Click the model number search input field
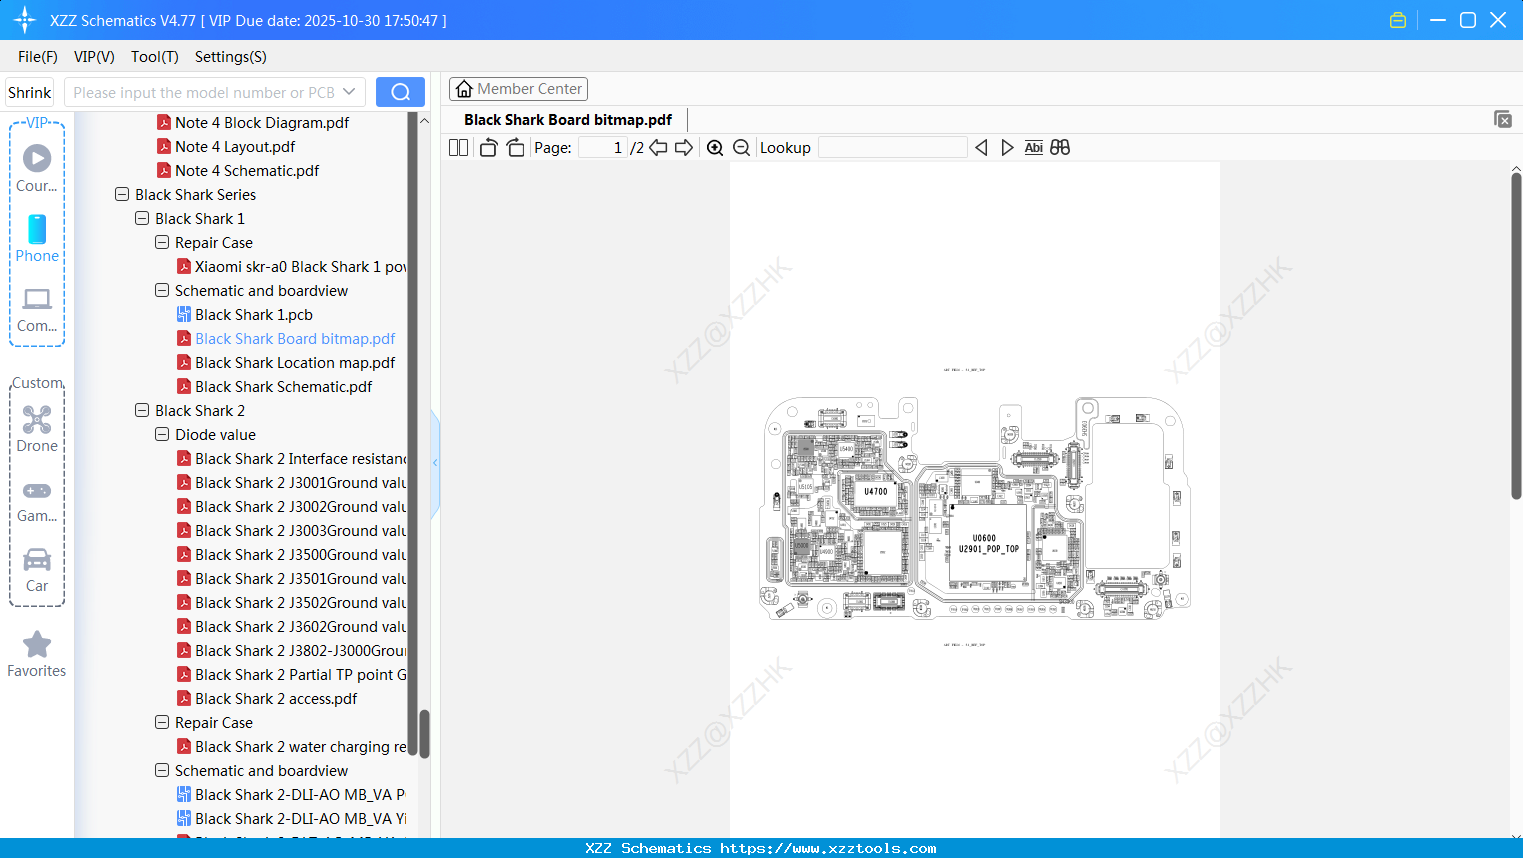 click(204, 92)
